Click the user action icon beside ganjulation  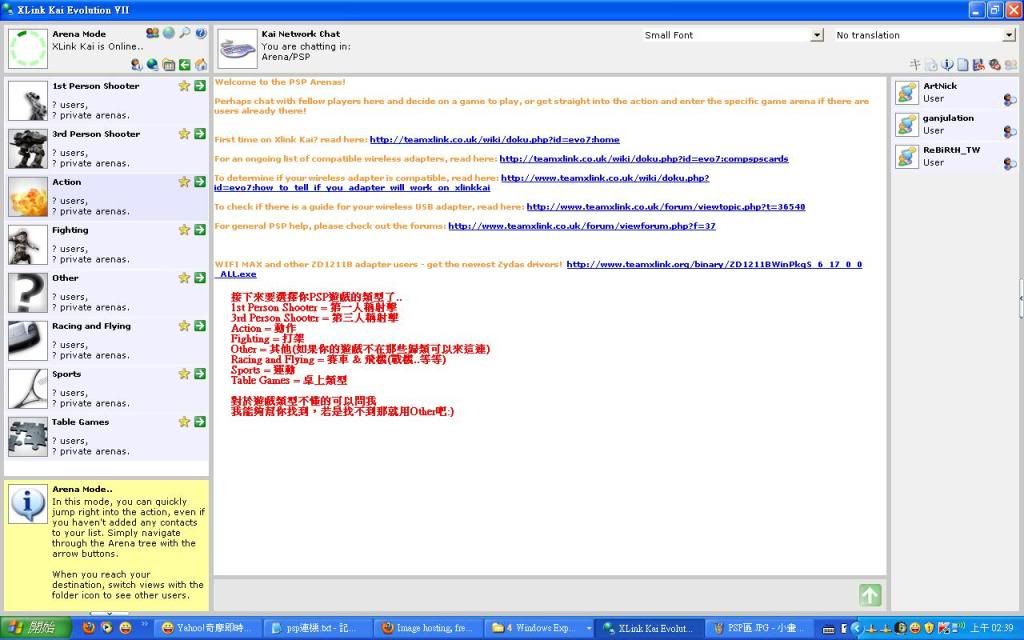[x=1010, y=131]
